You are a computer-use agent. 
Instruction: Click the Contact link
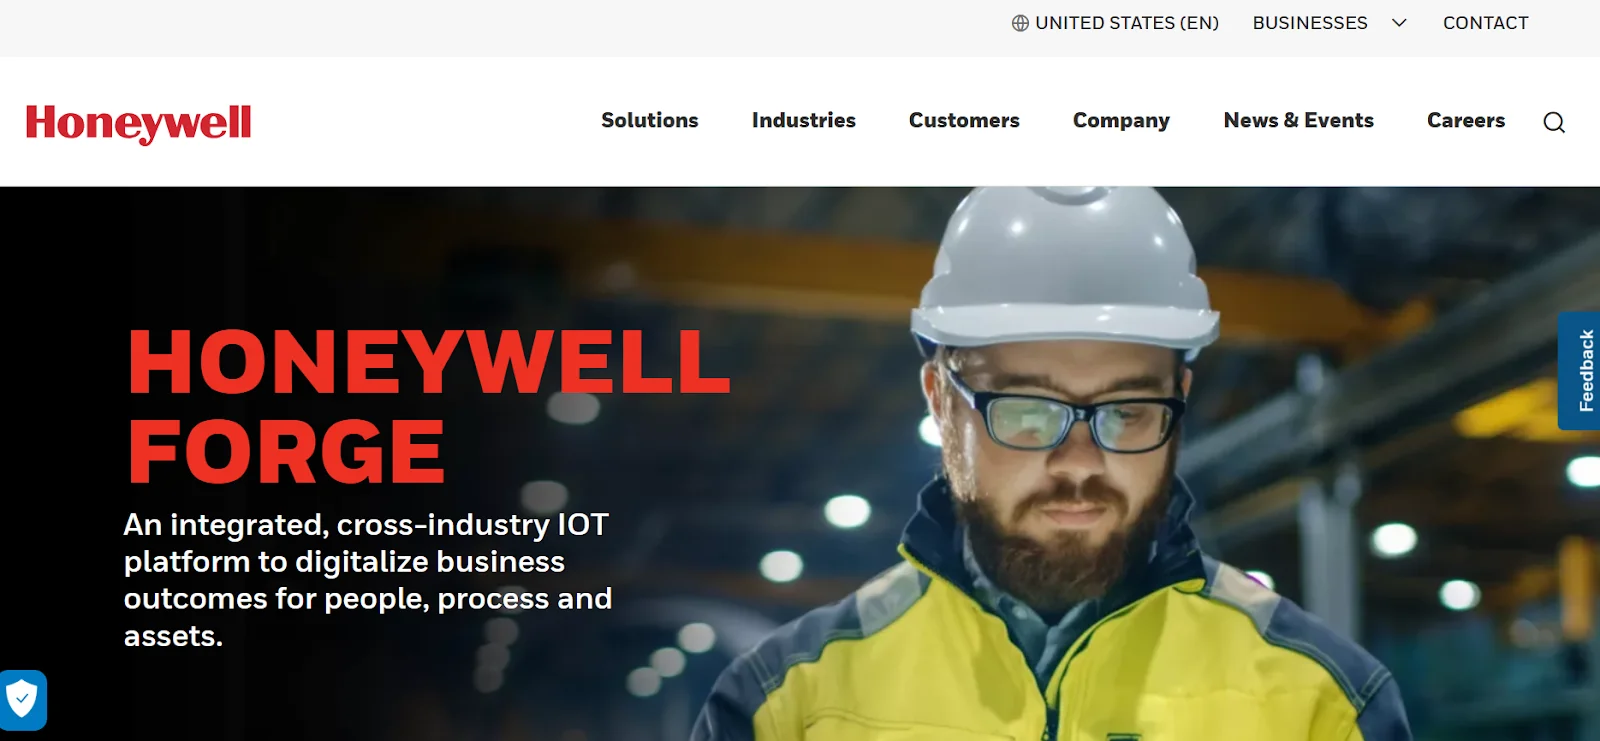pos(1486,23)
